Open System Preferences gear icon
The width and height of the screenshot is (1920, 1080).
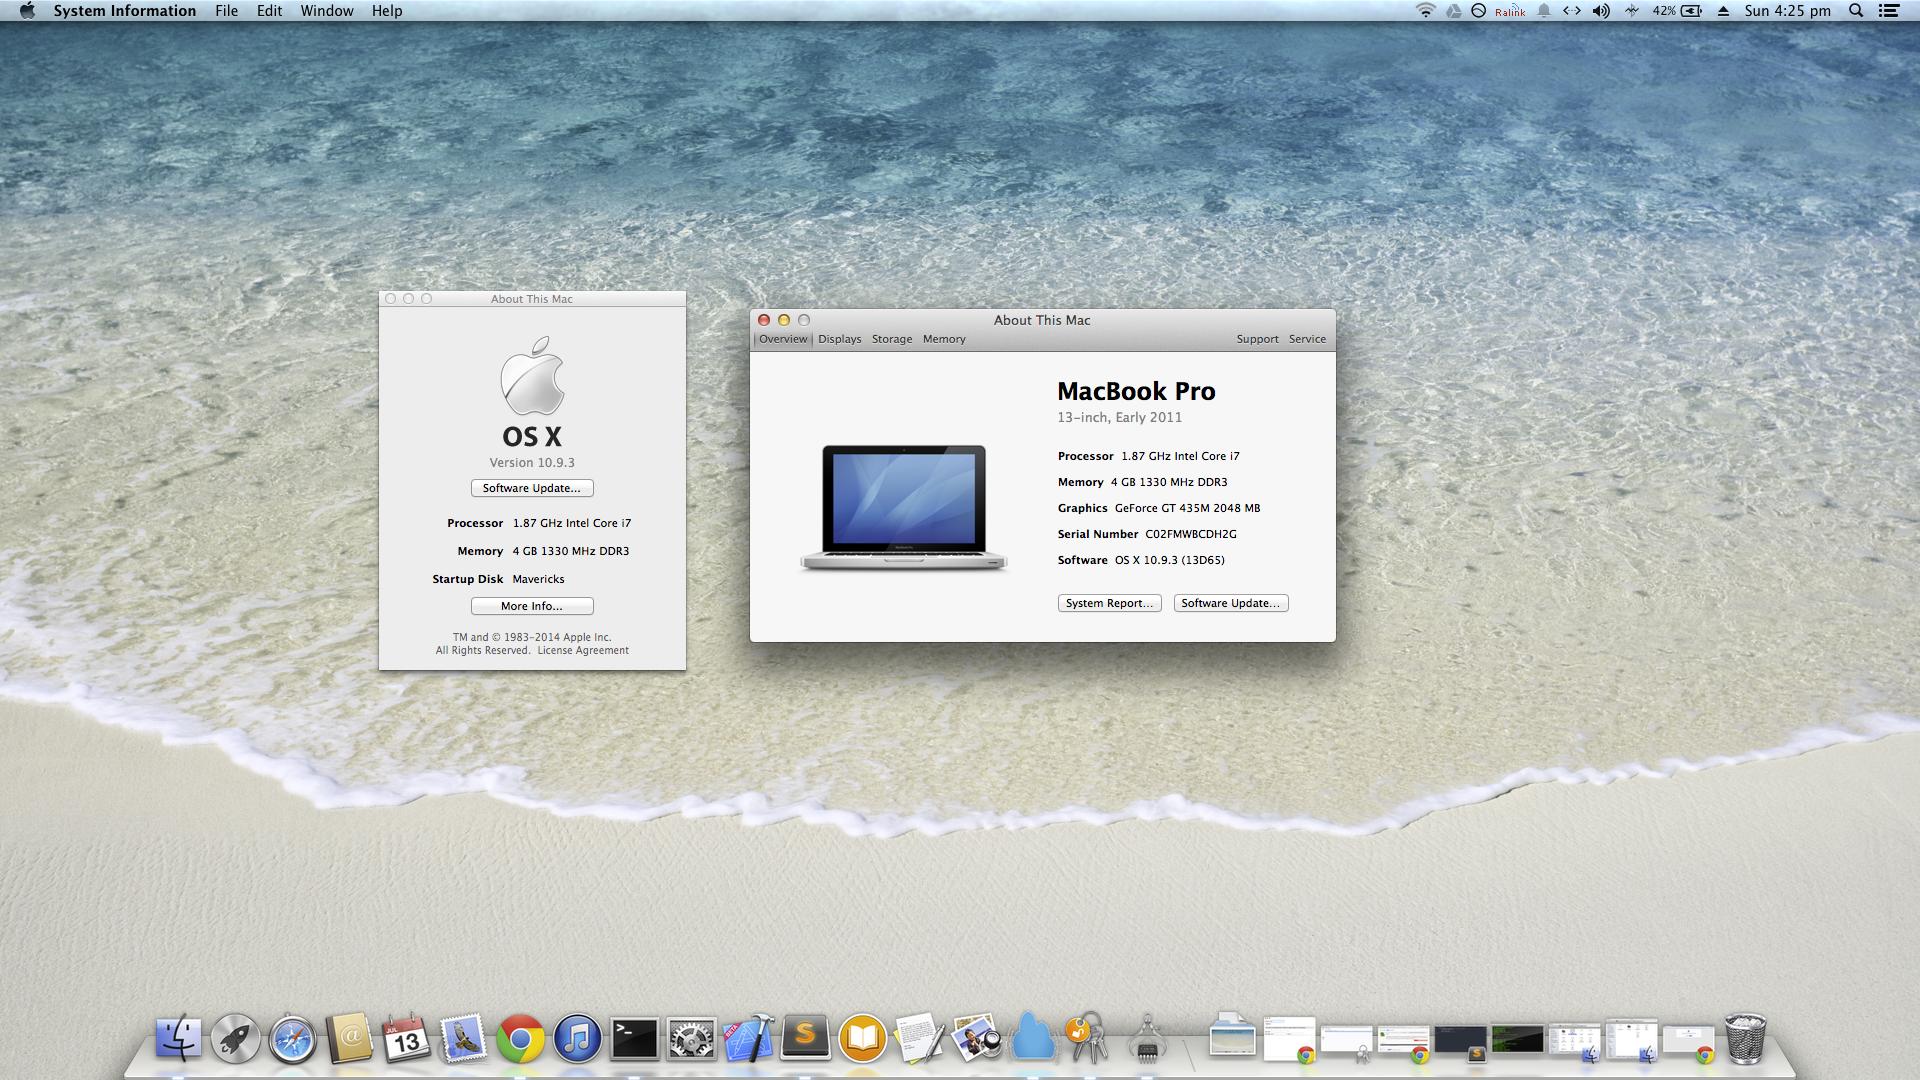tap(691, 1039)
